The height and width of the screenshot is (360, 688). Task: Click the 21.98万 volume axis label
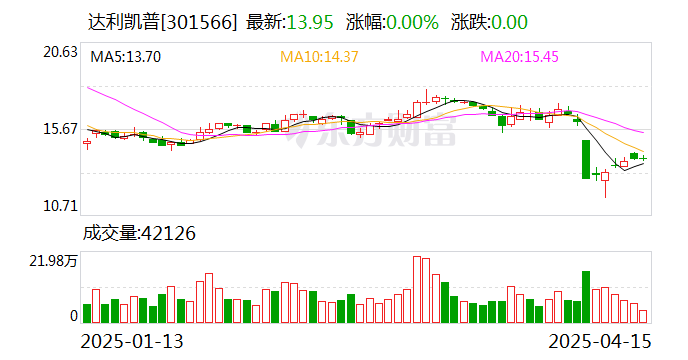53,261
